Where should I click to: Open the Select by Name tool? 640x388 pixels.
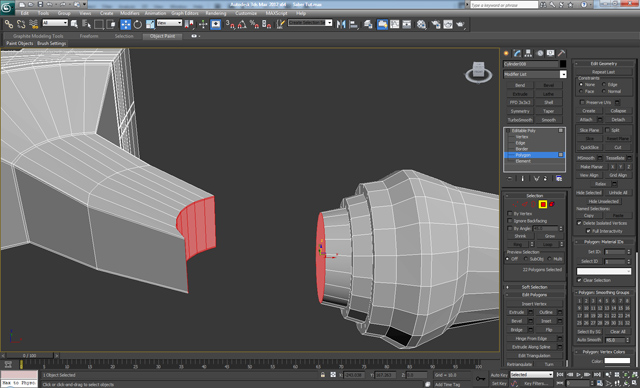coord(87,24)
